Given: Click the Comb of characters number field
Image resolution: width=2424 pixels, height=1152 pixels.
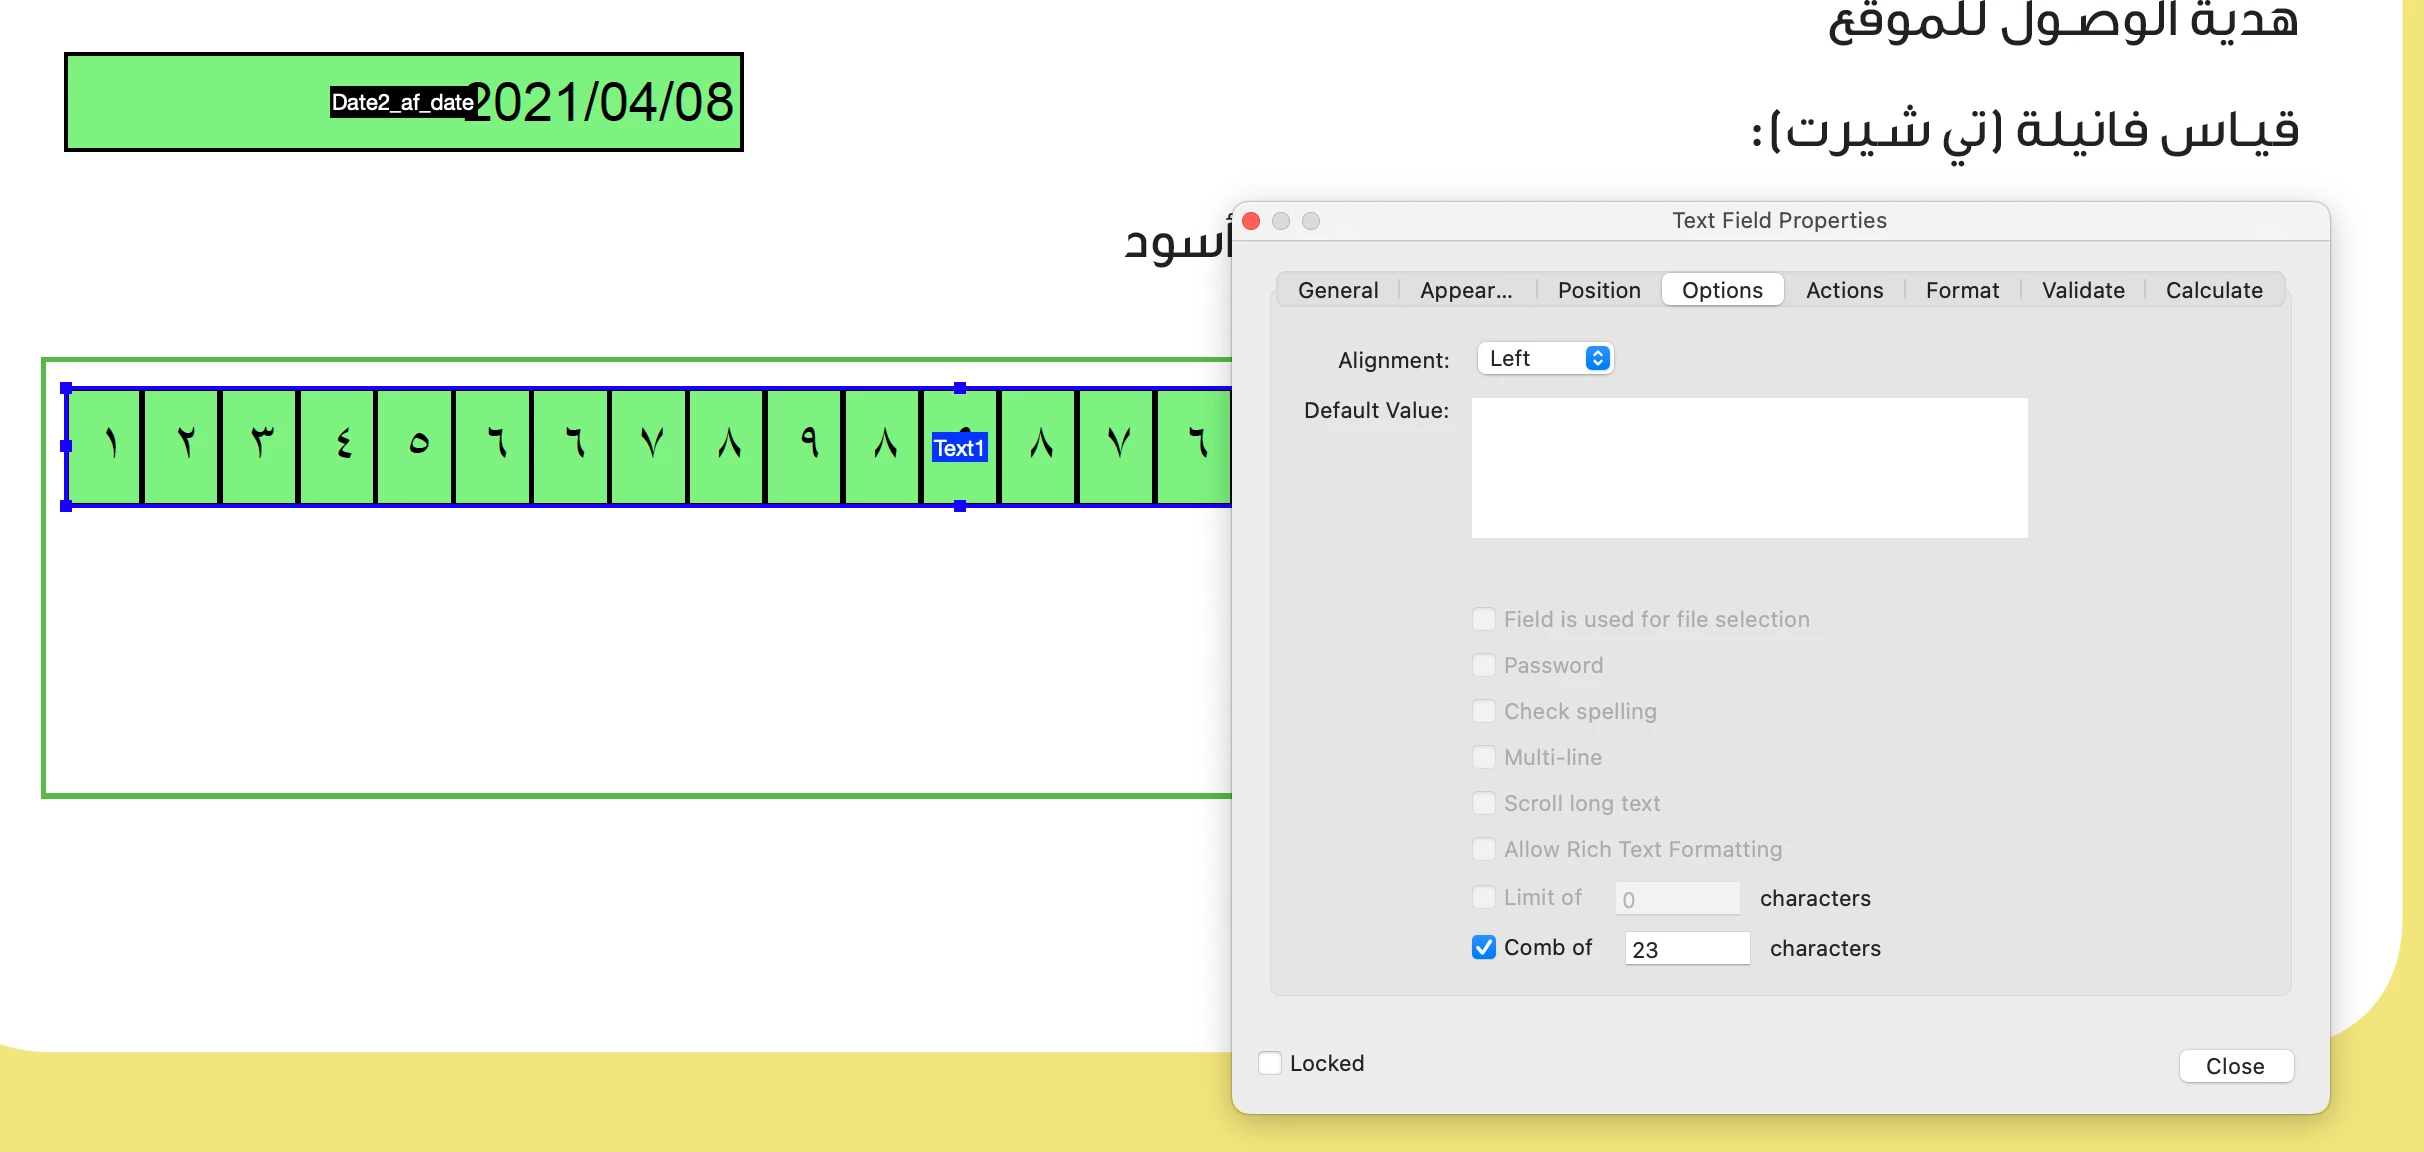Looking at the screenshot, I should [1687, 948].
